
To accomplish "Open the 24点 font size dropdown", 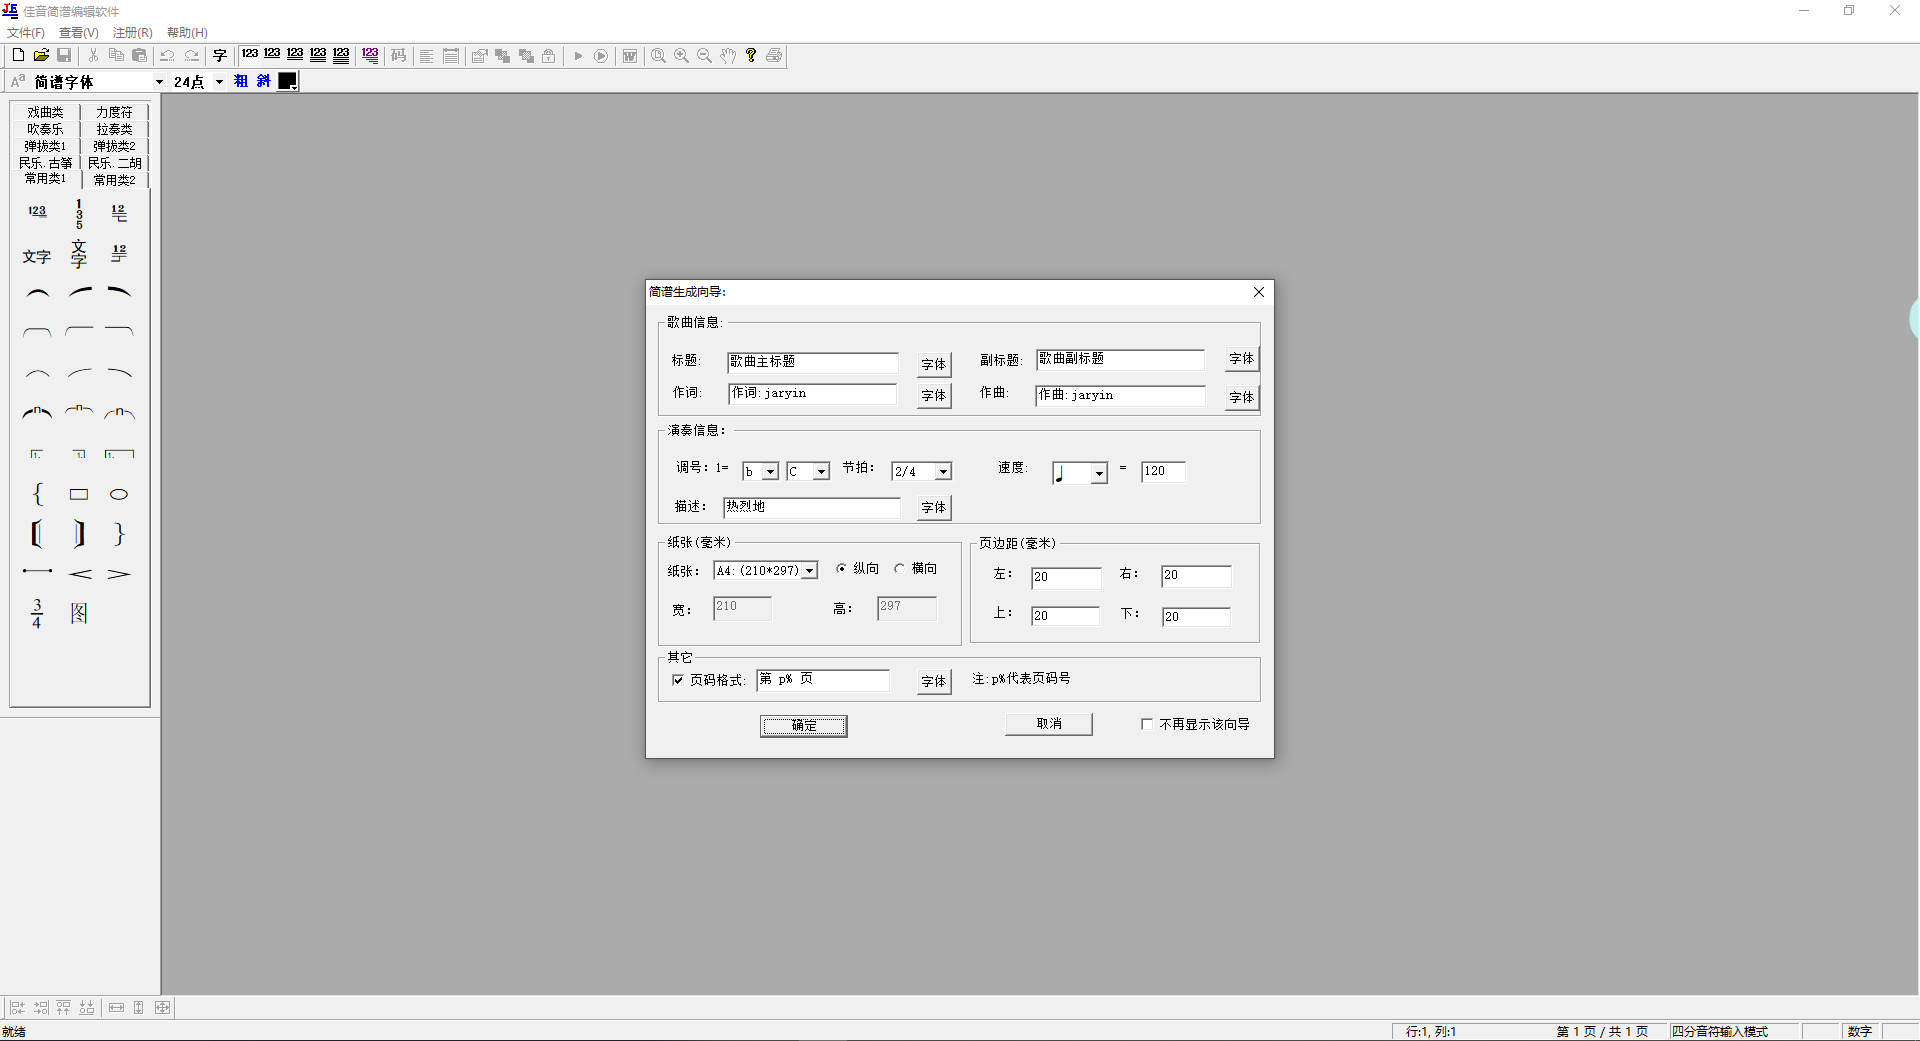I will pos(219,82).
